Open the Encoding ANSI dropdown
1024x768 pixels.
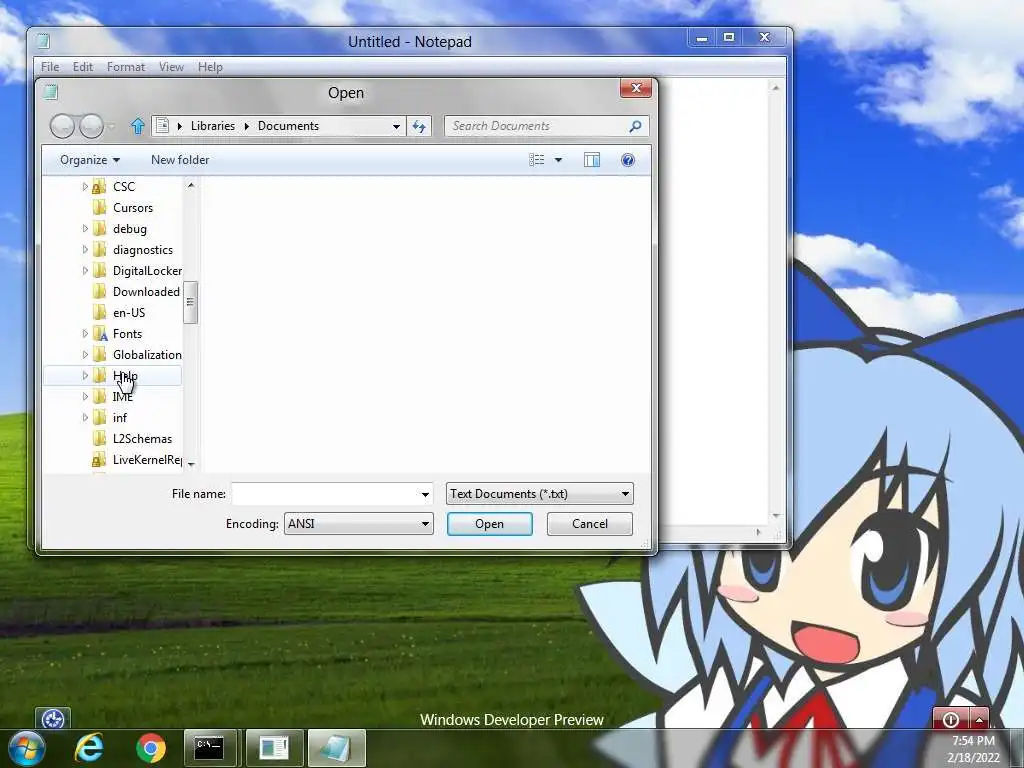(x=359, y=524)
